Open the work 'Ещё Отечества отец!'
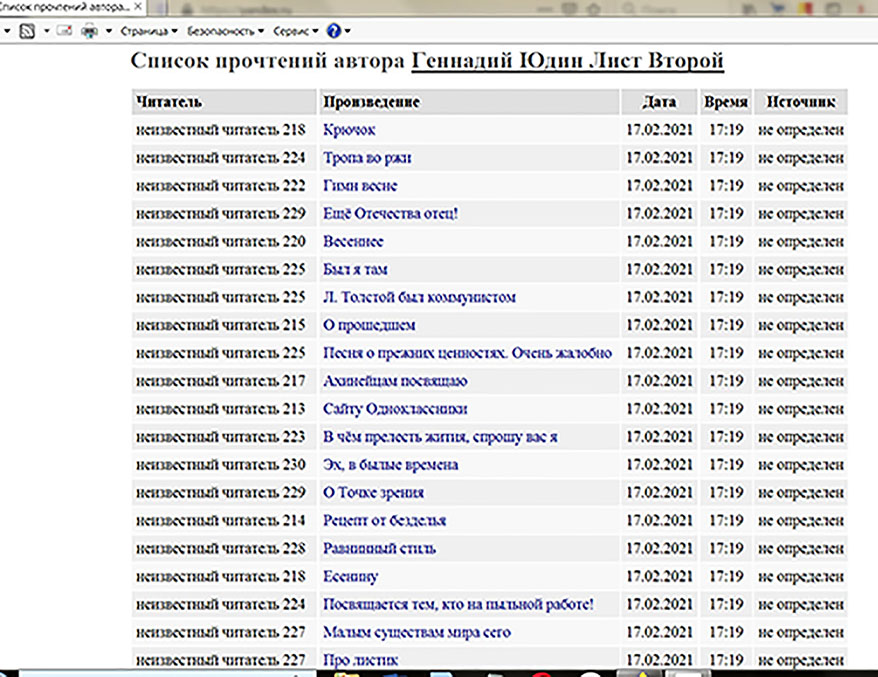This screenshot has width=878, height=677. click(391, 214)
